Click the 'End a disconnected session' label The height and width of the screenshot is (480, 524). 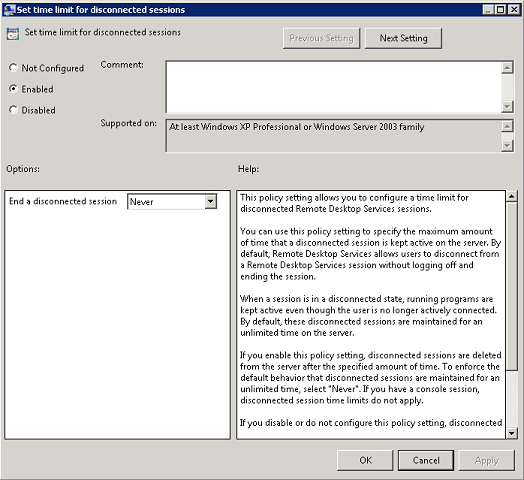pos(63,201)
